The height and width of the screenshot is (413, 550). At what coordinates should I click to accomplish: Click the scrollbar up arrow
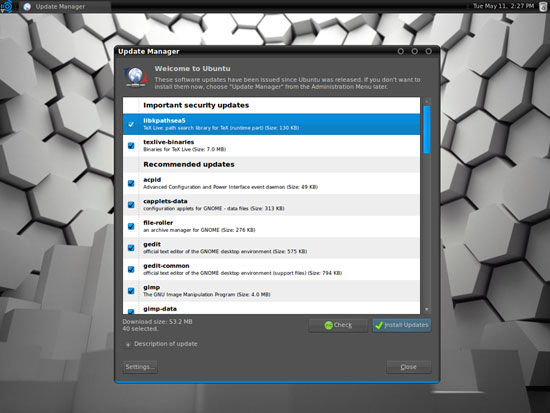point(427,101)
